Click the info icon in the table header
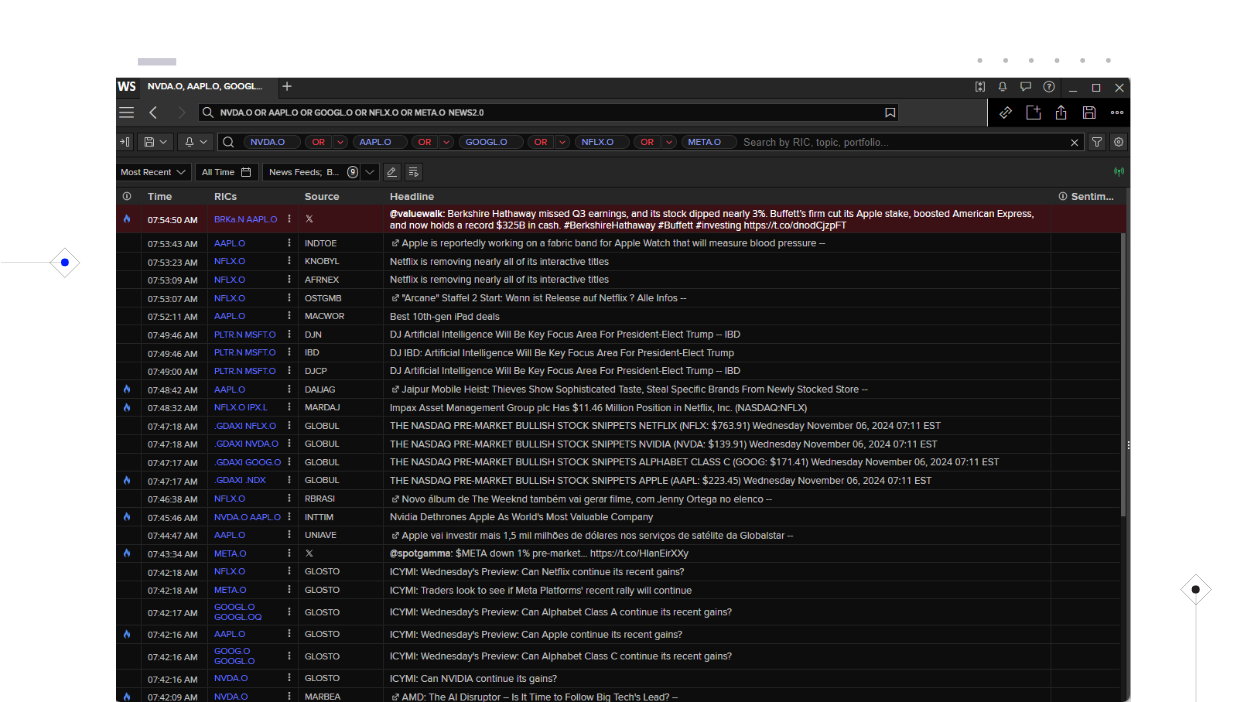This screenshot has height=702, width=1248. pyautogui.click(x=127, y=197)
